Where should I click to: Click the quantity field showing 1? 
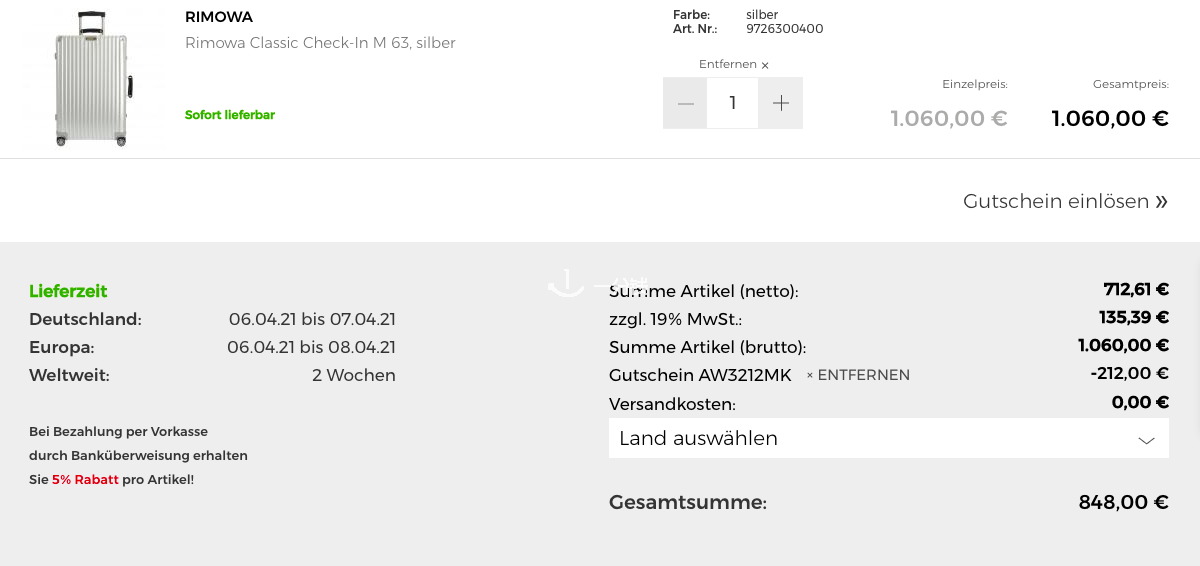(x=733, y=103)
